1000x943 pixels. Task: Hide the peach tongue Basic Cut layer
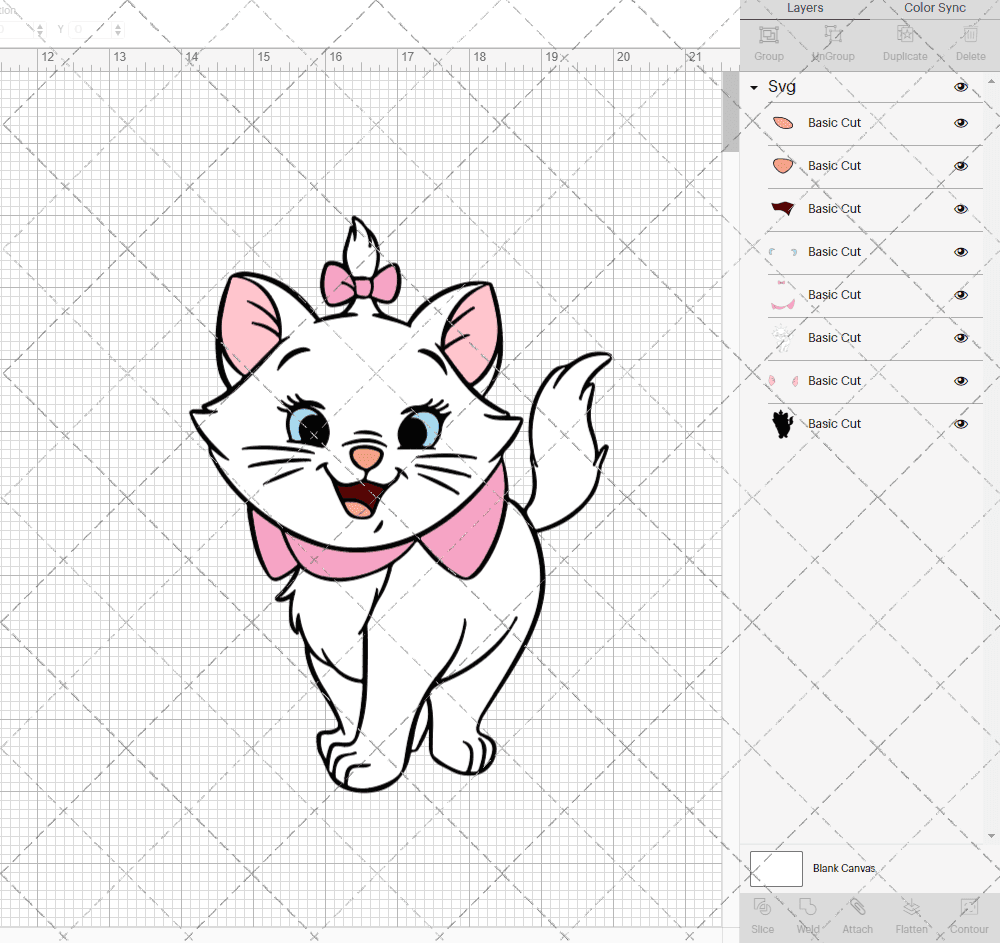(960, 123)
